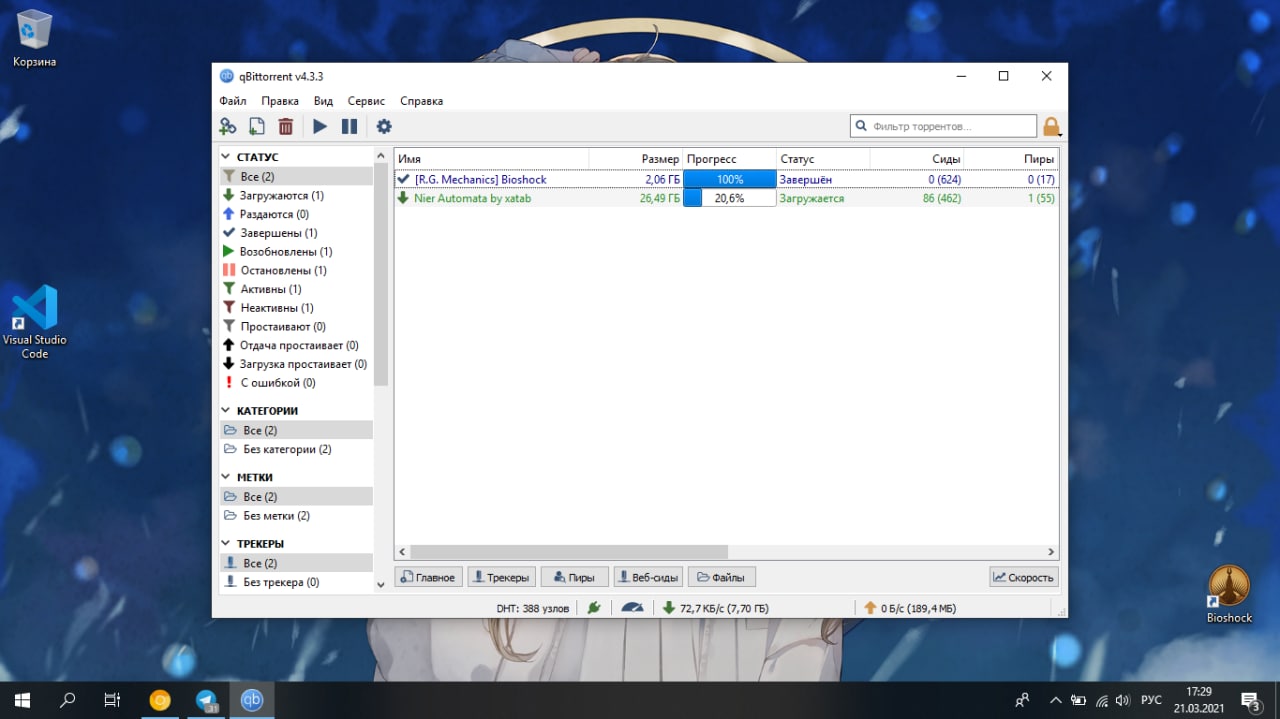Viewport: 1280px width, 719px height.
Task: Sort by Имя column header
Action: 491,159
